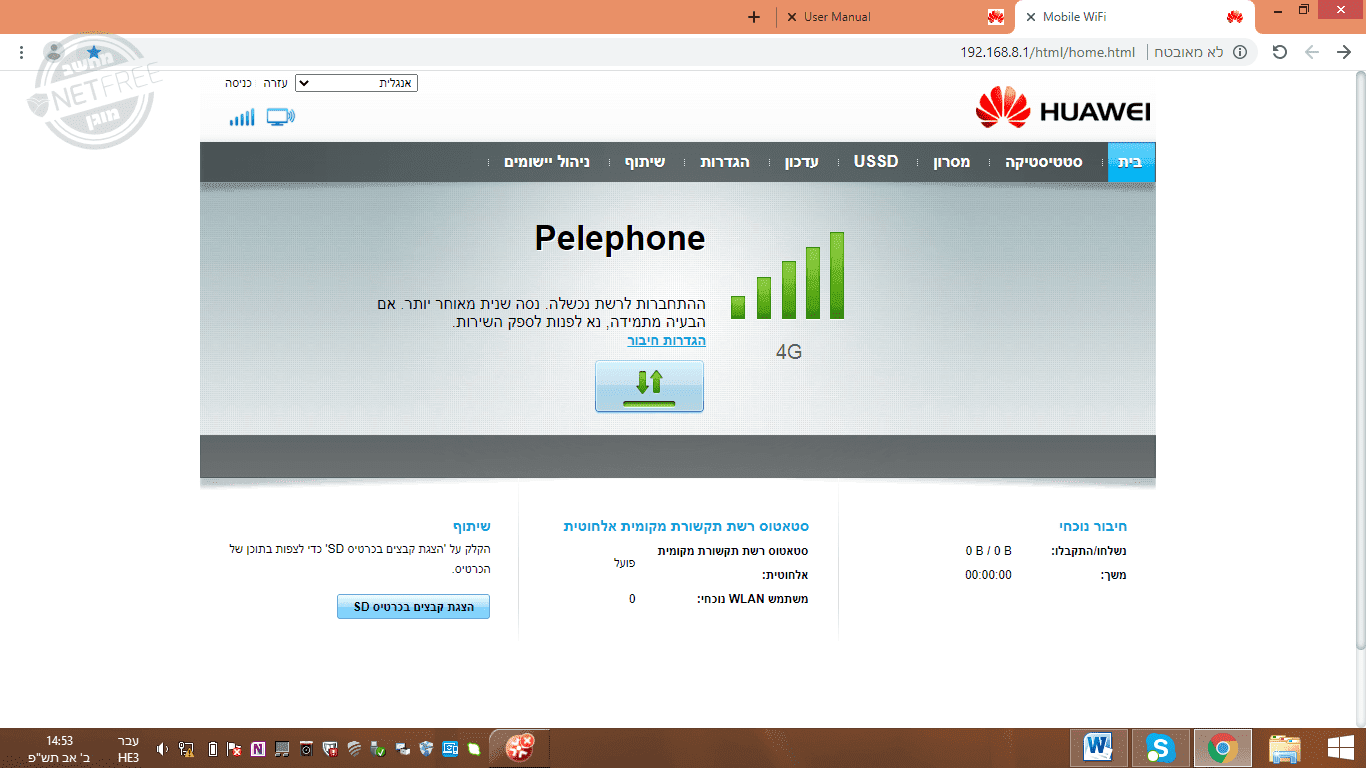Go to the שיתוף sharing tab
The image size is (1366, 768).
[645, 162]
